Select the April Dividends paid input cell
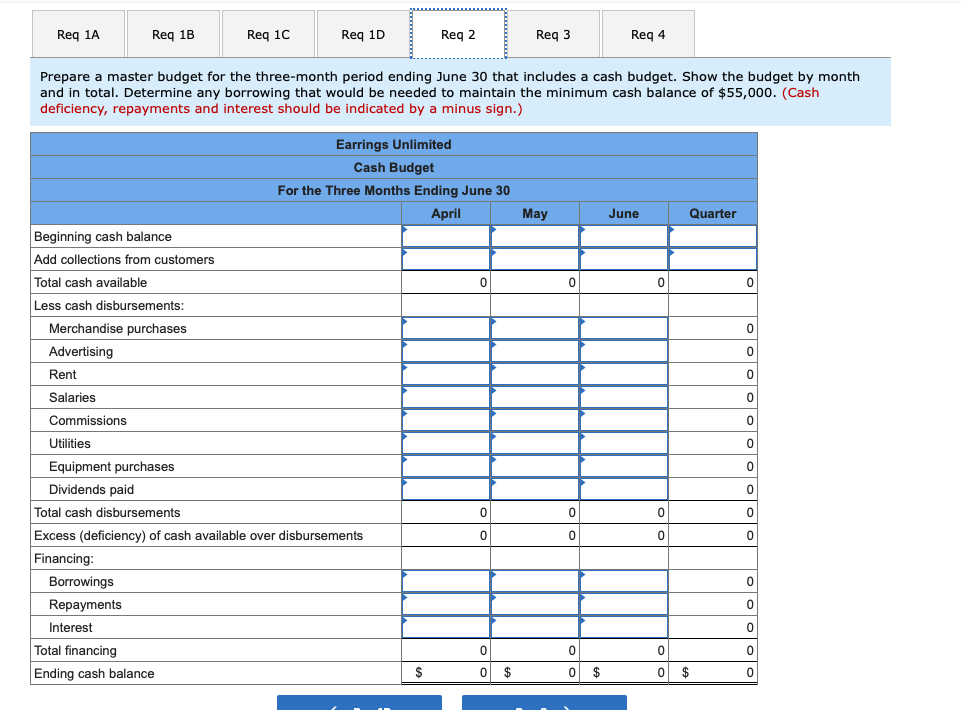The image size is (961, 718). tap(445, 489)
